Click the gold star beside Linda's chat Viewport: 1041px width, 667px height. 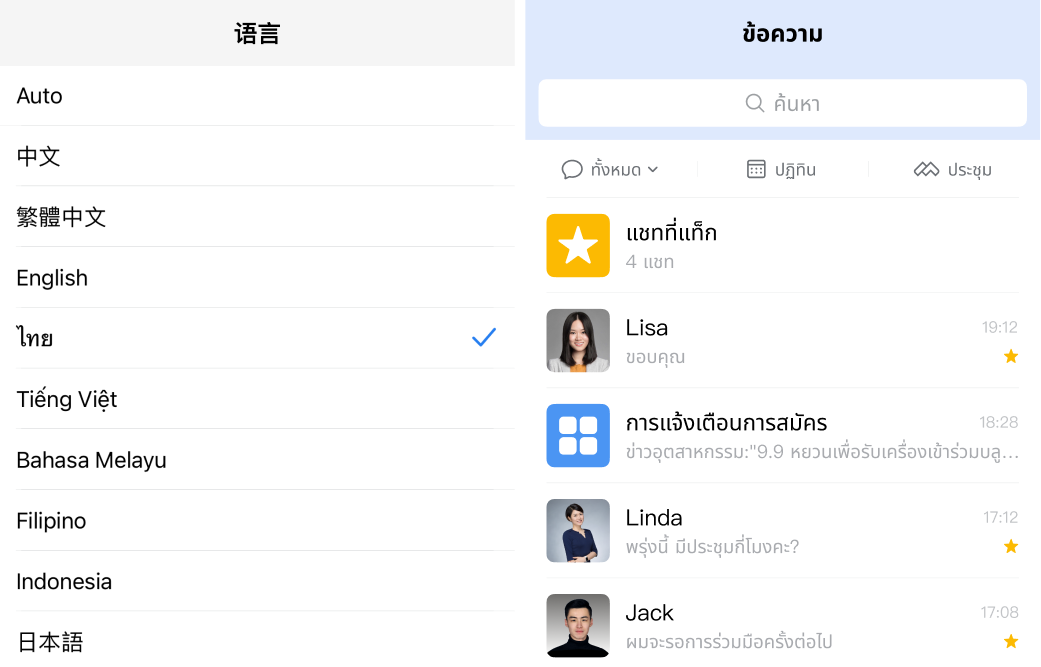[x=1011, y=546]
